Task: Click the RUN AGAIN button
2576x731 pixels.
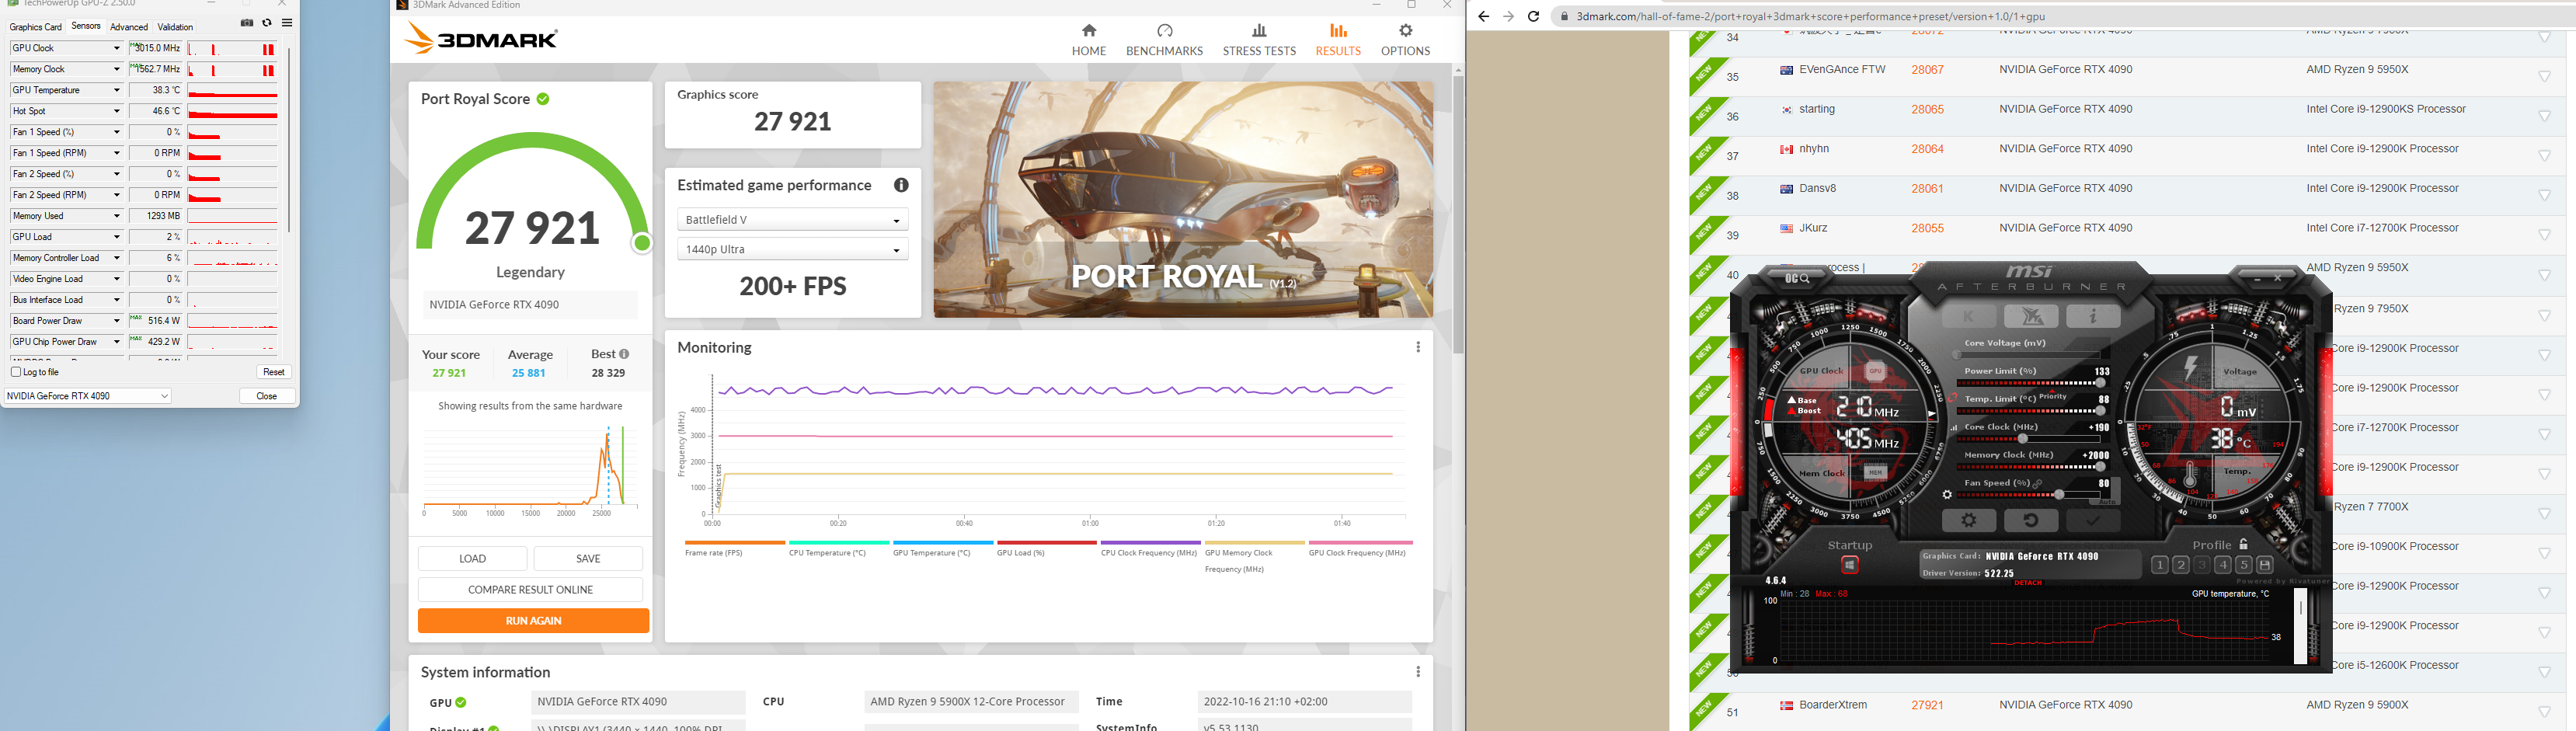Action: pyautogui.click(x=533, y=621)
